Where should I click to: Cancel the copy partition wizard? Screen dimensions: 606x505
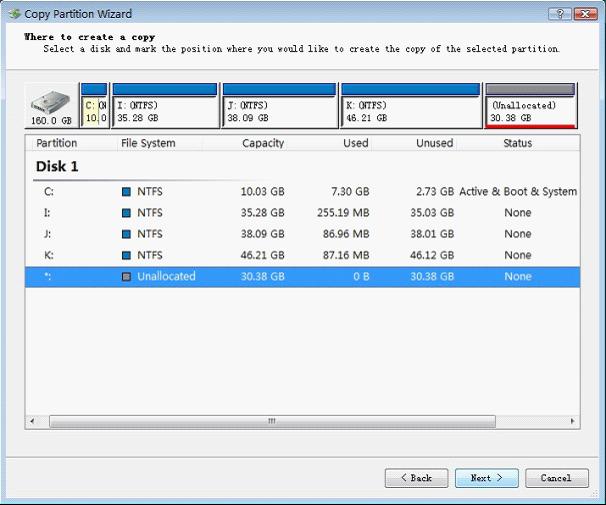point(556,478)
